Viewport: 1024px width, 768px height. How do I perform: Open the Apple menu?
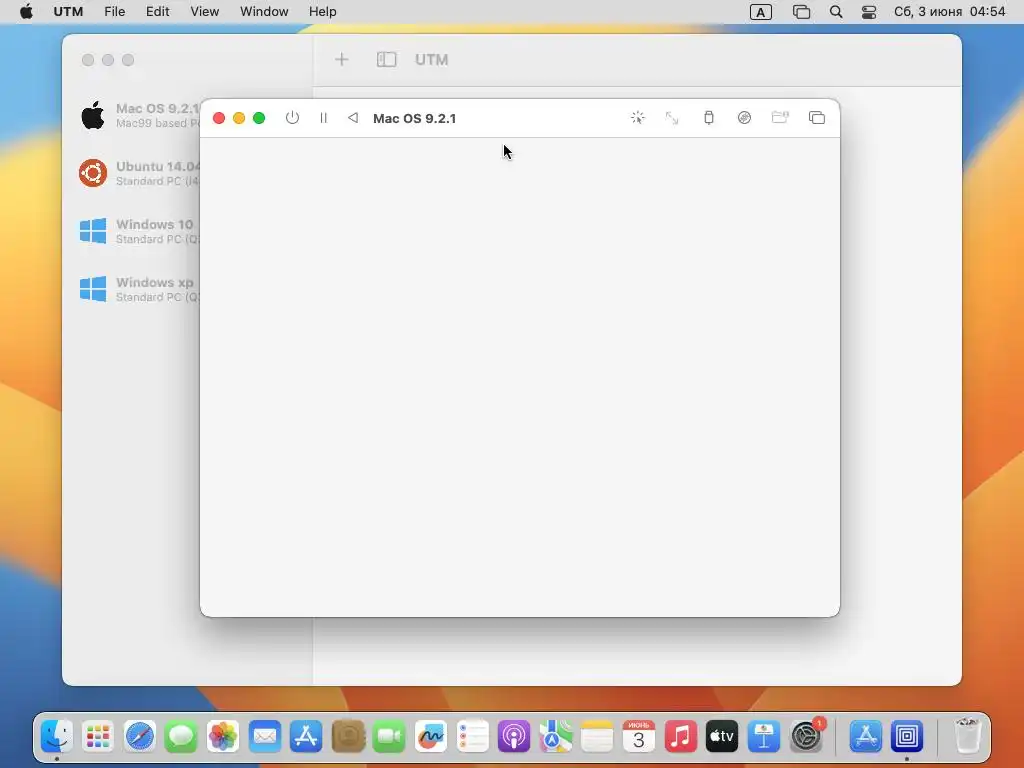coord(26,12)
